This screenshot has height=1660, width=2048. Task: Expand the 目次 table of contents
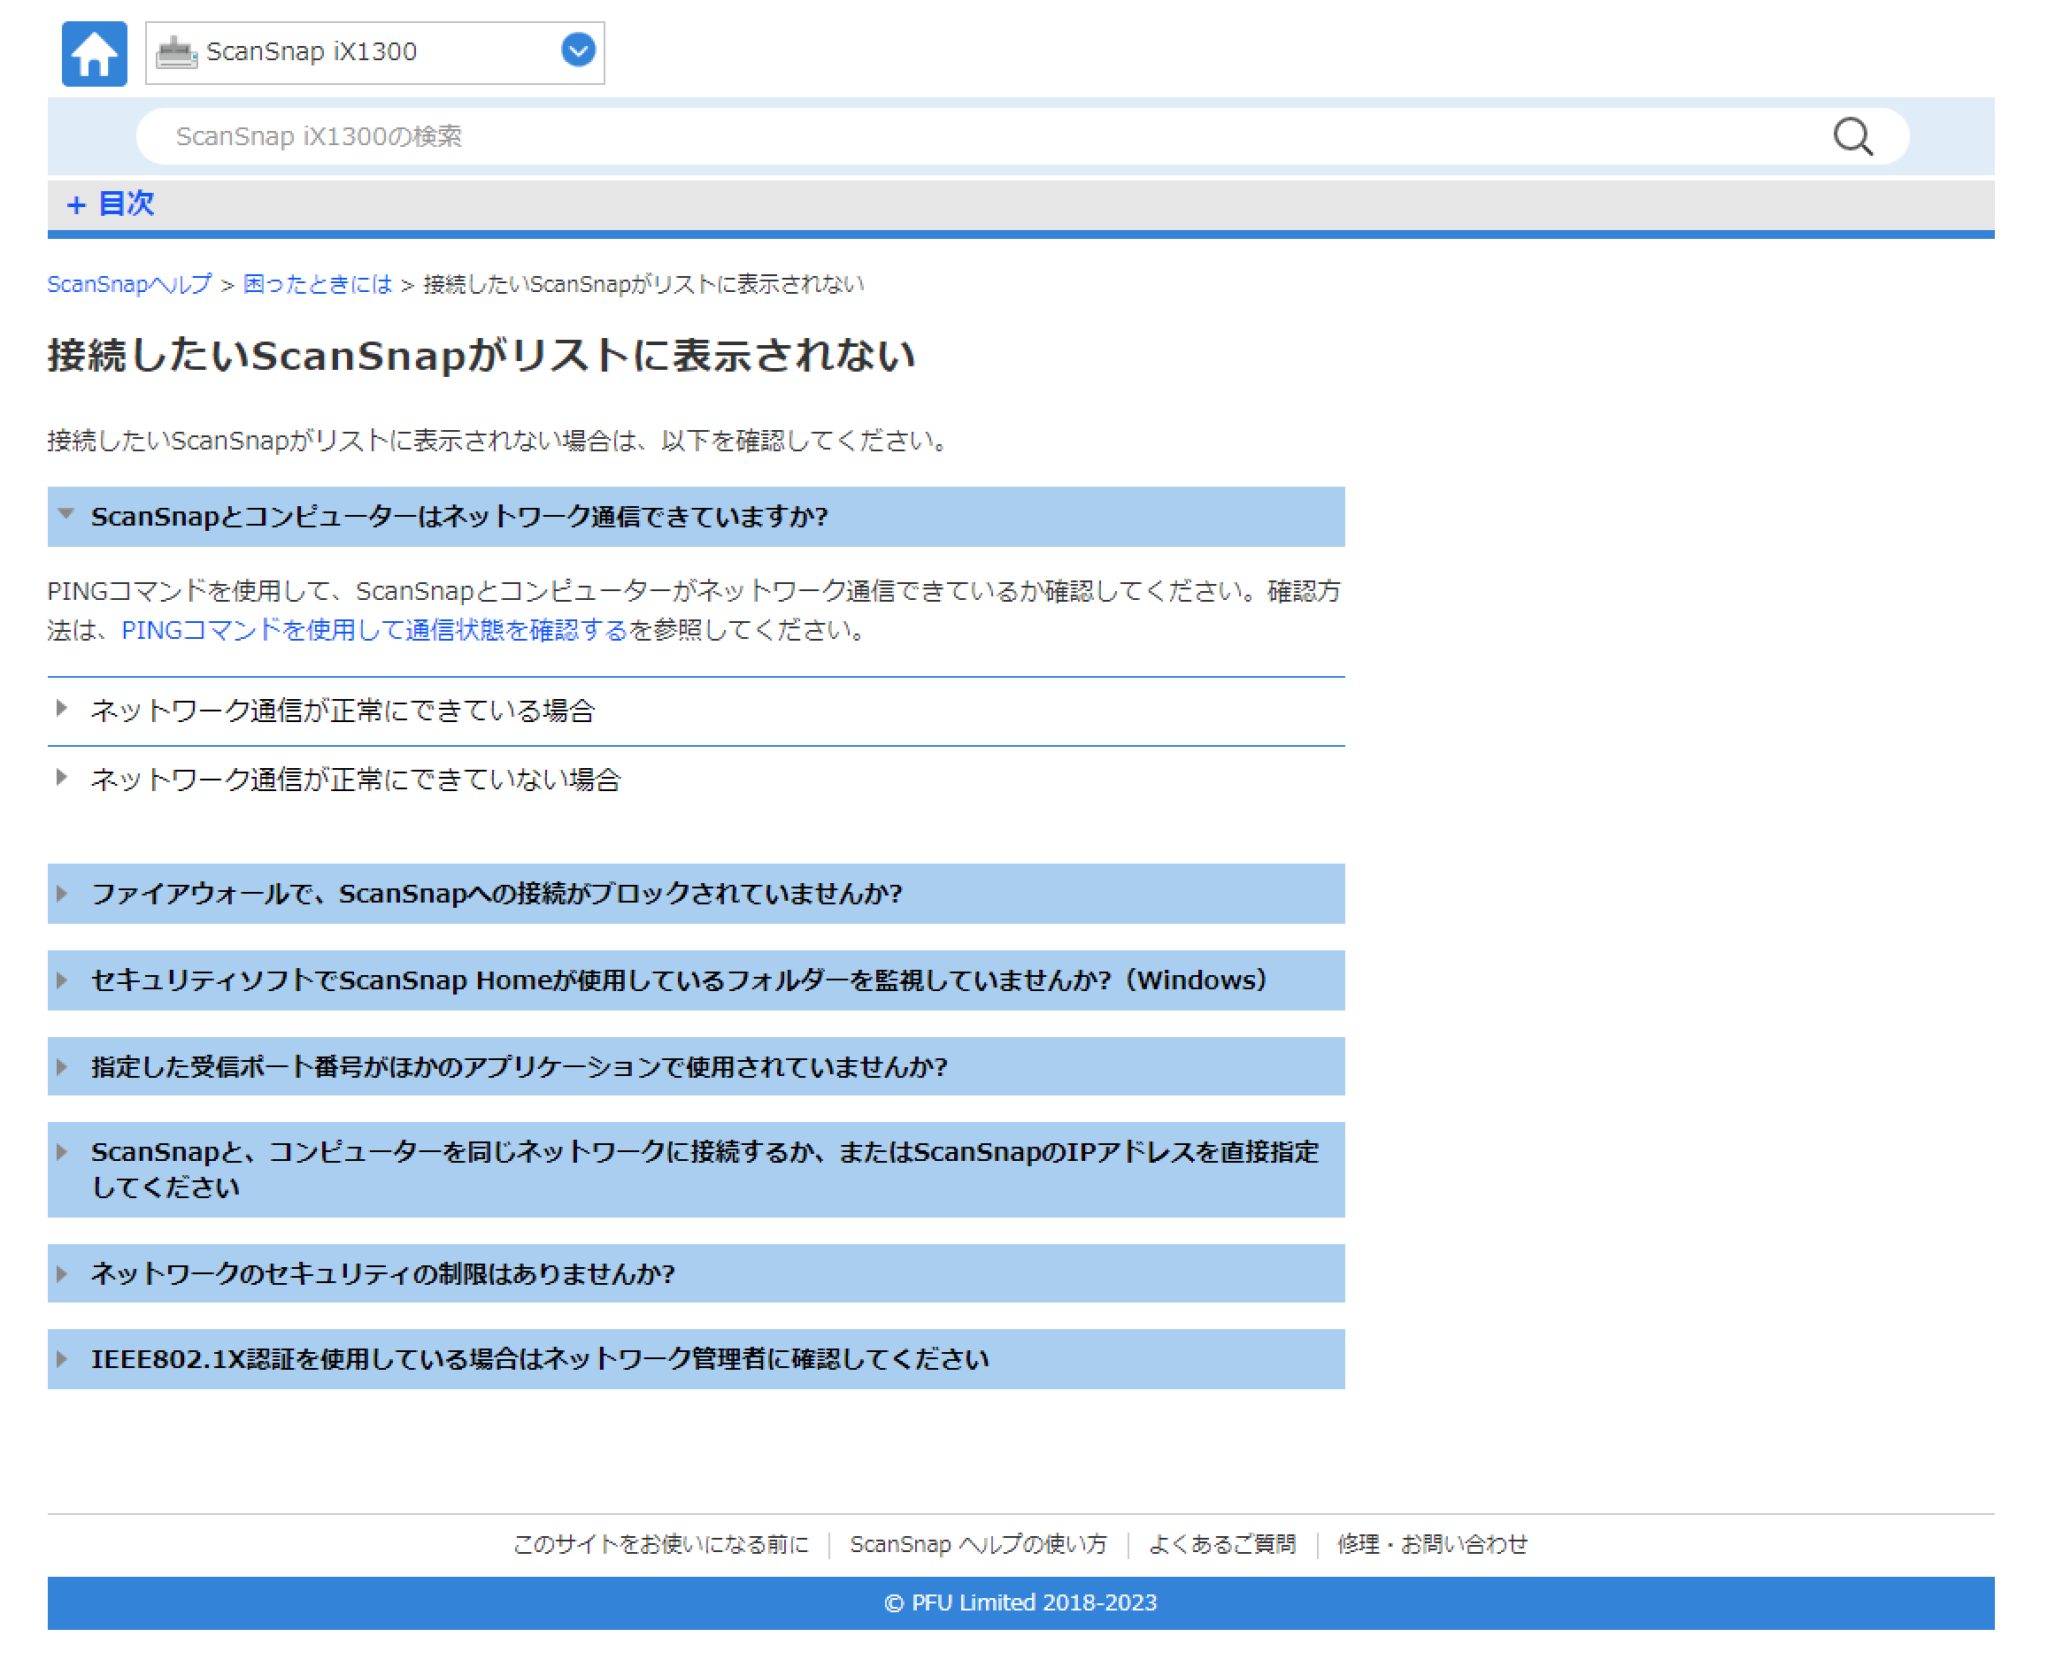point(110,204)
